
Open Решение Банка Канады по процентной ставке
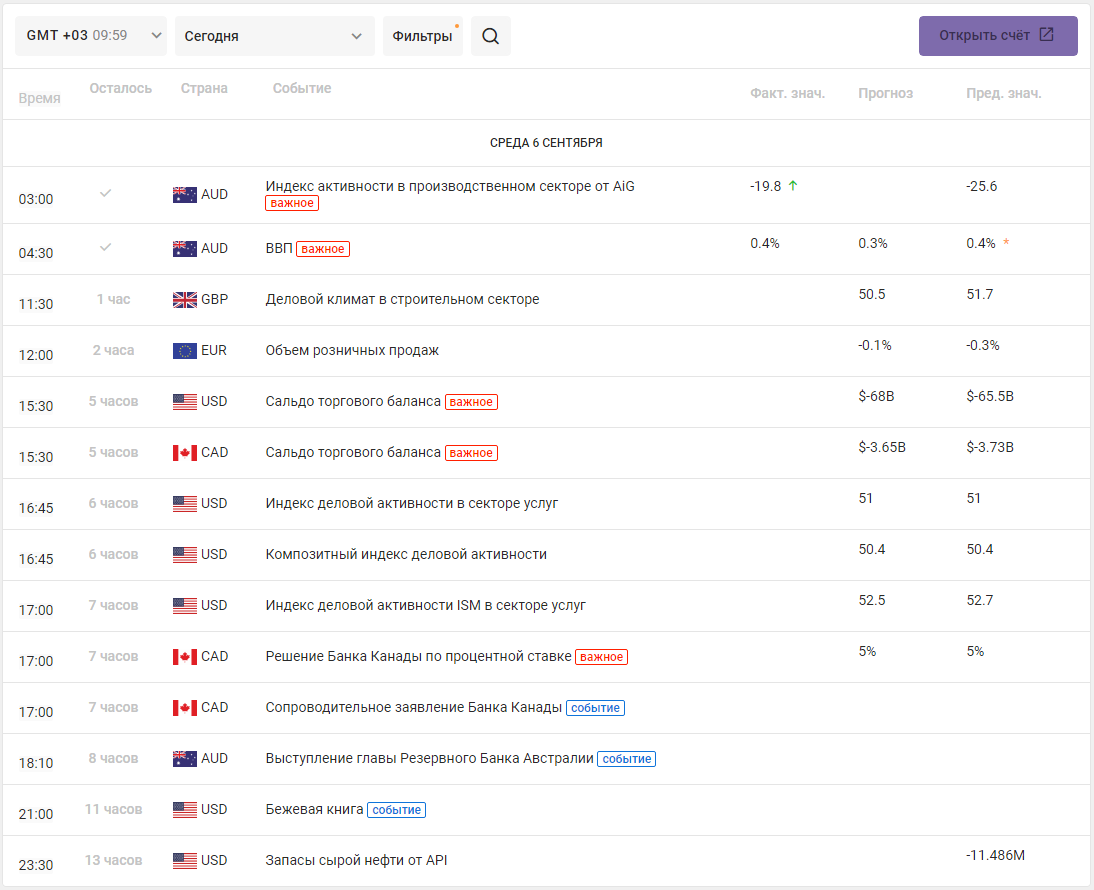click(x=419, y=656)
